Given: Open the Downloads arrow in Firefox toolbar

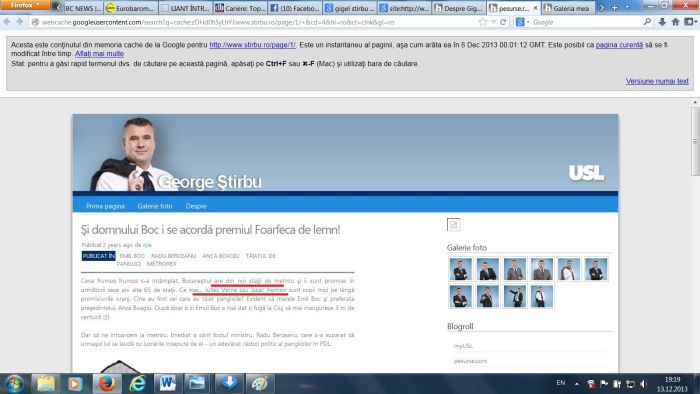Looking at the screenshot, I should [x=662, y=22].
